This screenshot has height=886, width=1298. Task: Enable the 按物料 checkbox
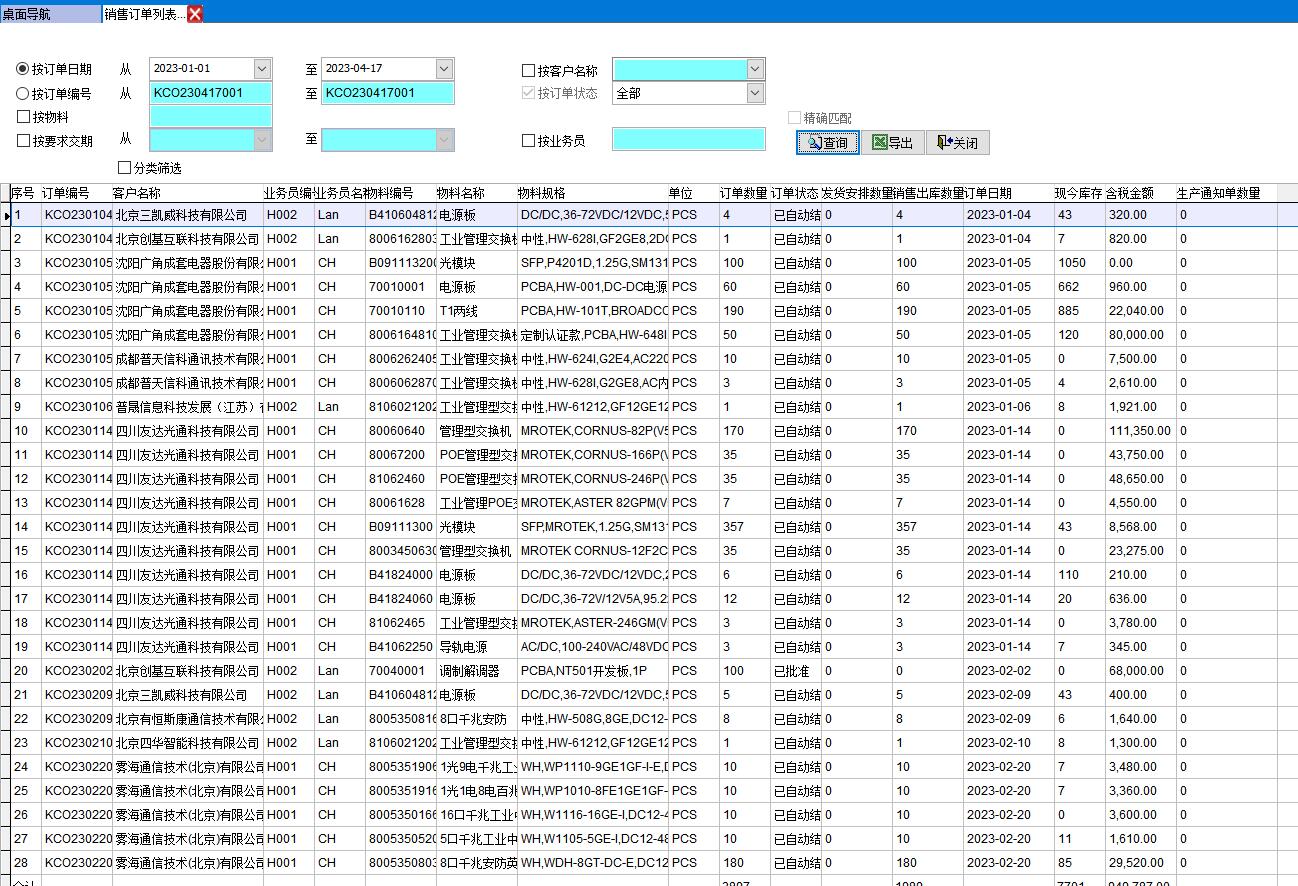pos(23,117)
